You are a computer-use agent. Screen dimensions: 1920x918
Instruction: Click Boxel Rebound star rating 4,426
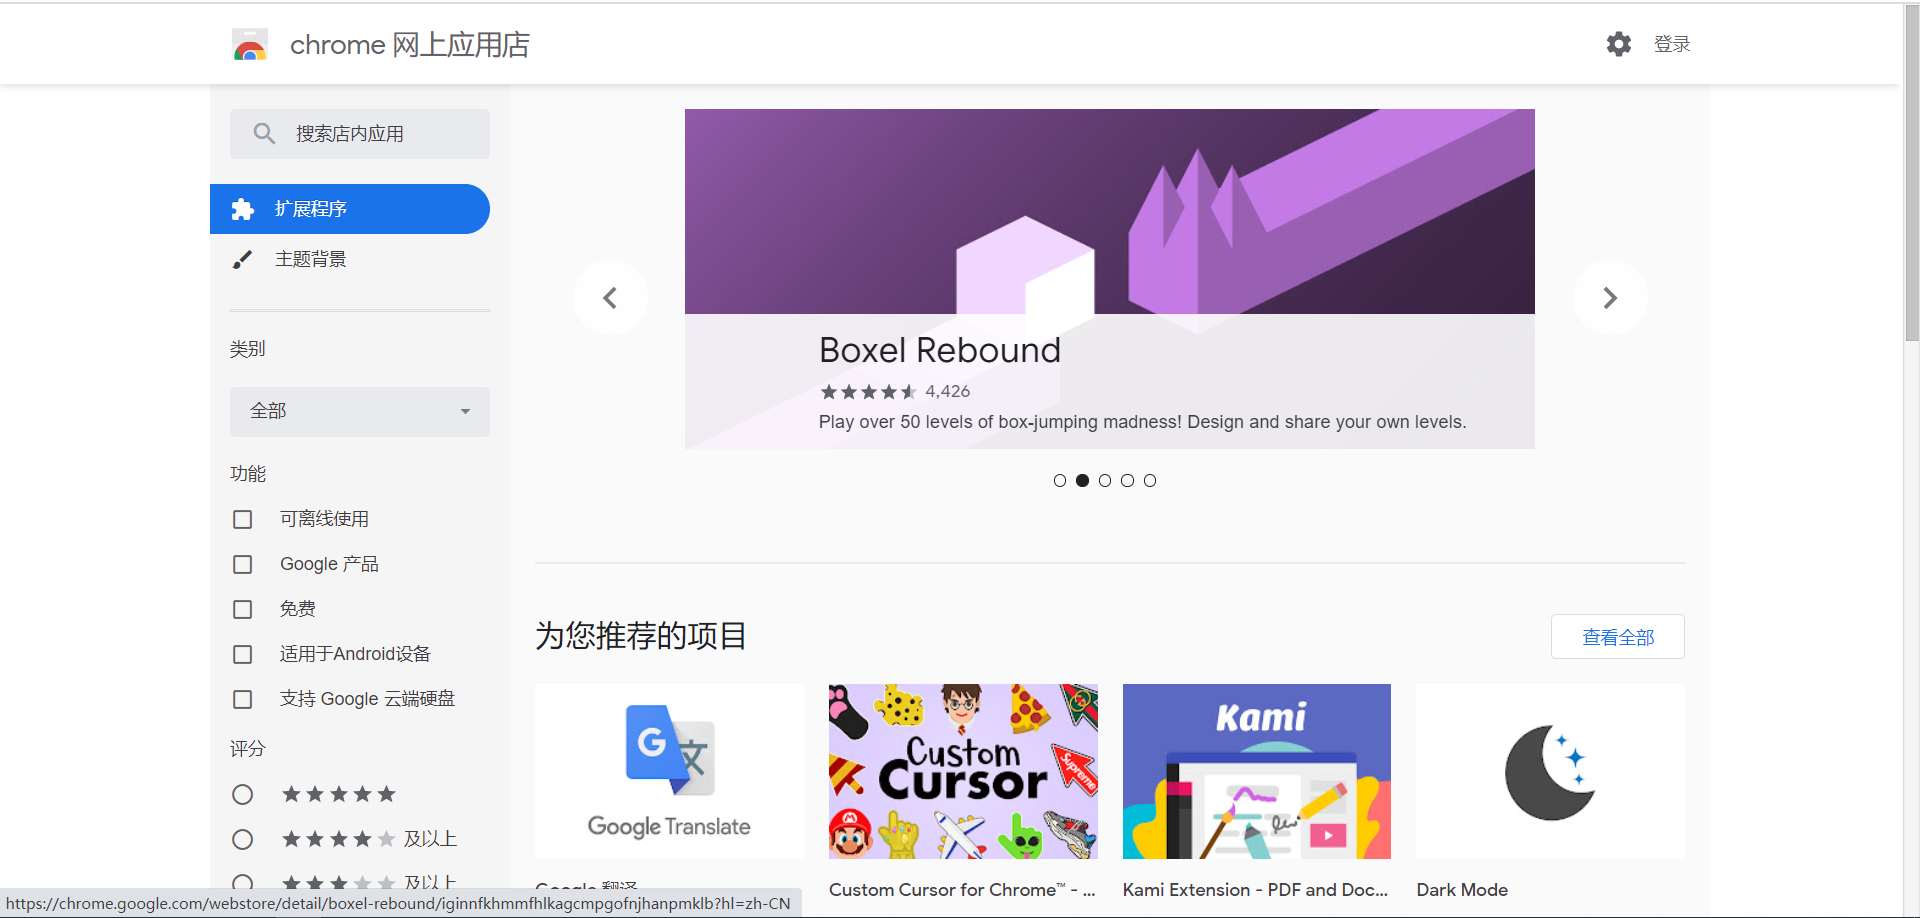895,392
